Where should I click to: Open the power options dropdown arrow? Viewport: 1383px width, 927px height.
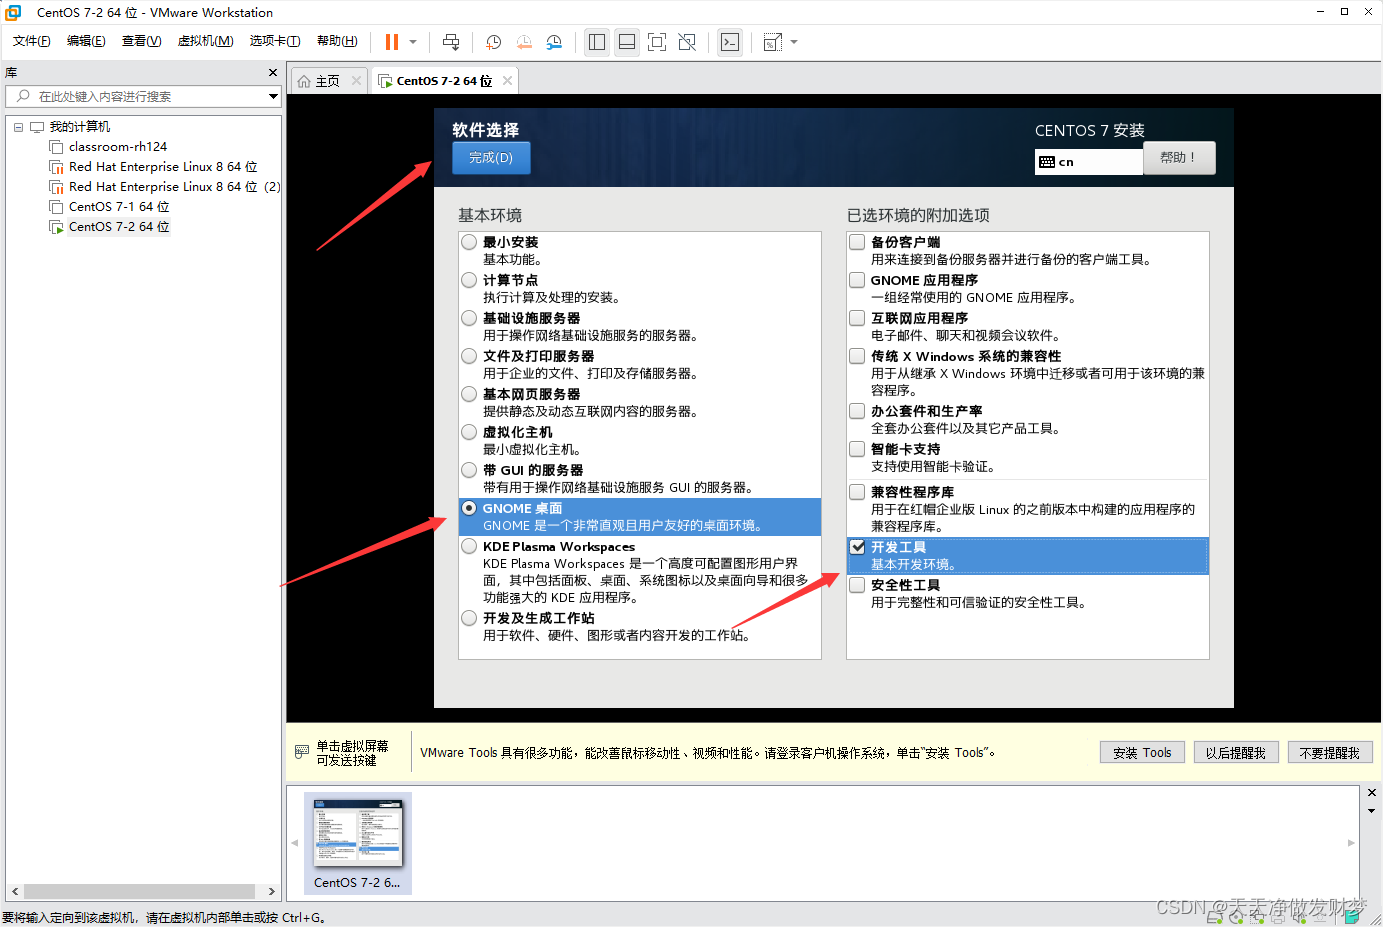[413, 42]
